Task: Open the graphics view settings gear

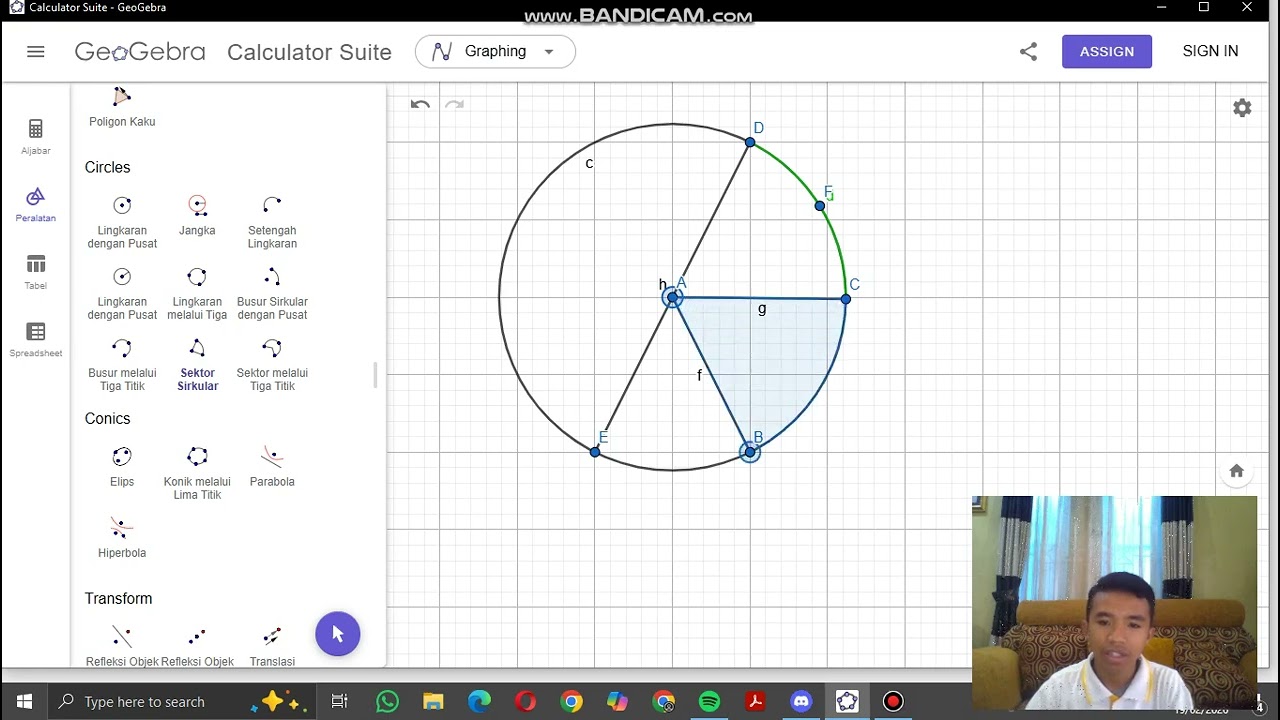Action: point(1242,108)
